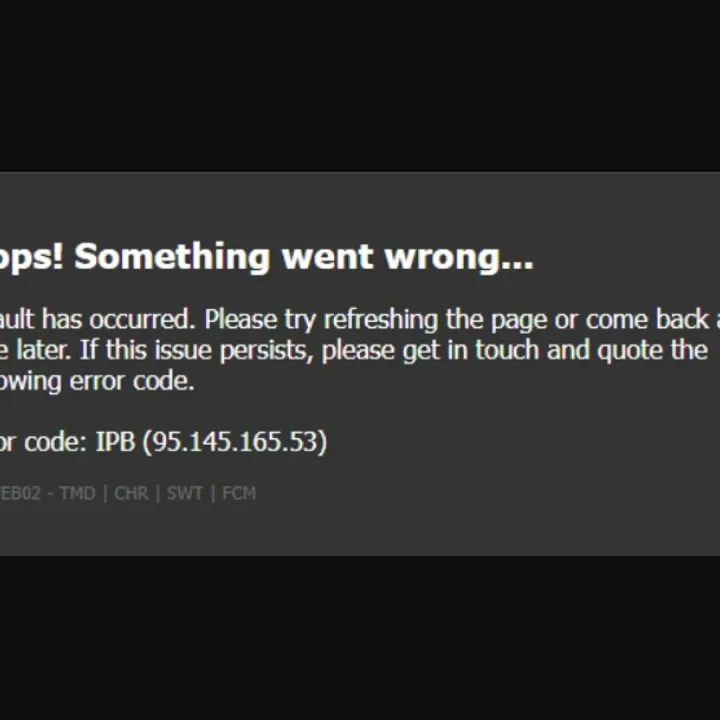The width and height of the screenshot is (720, 720).
Task: Click the words "refreshing the page"
Action: pos(435,320)
